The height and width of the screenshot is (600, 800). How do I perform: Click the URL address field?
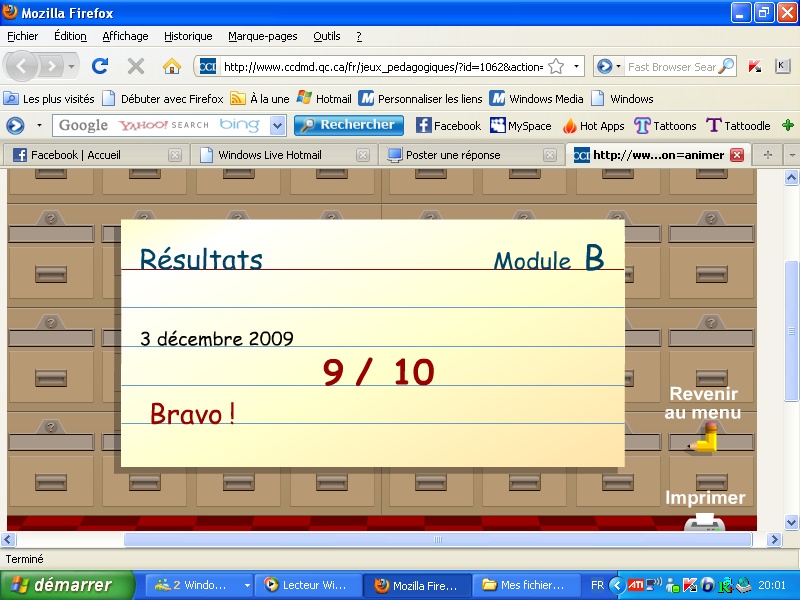(x=383, y=67)
